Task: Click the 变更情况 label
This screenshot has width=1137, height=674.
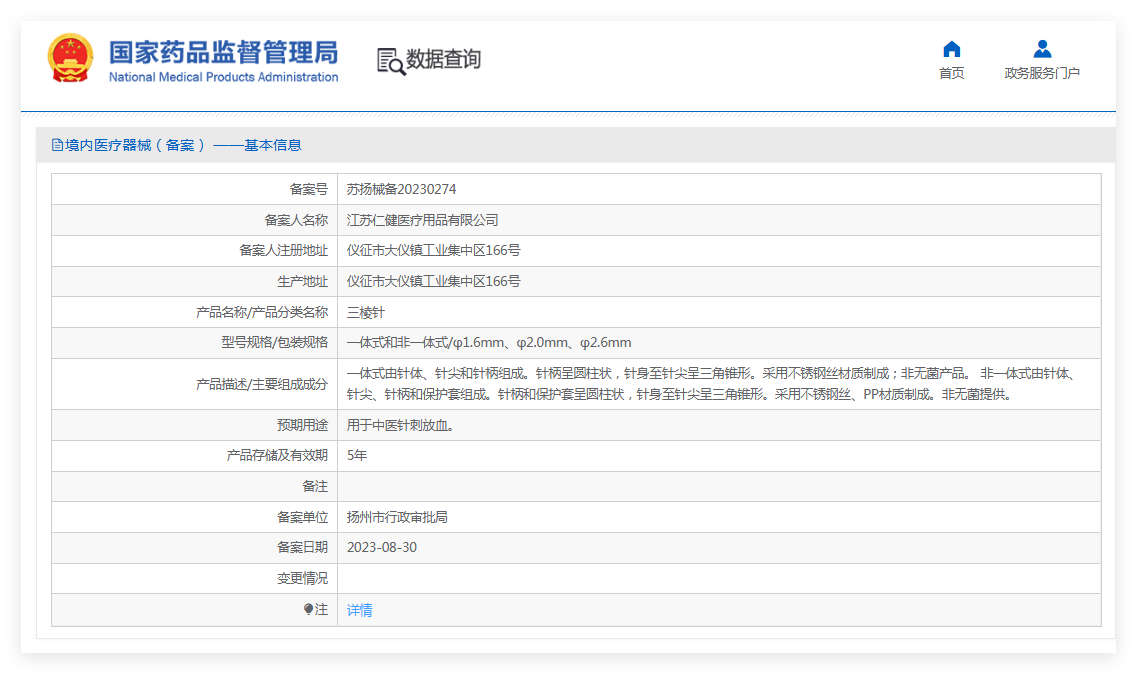Action: (x=302, y=579)
